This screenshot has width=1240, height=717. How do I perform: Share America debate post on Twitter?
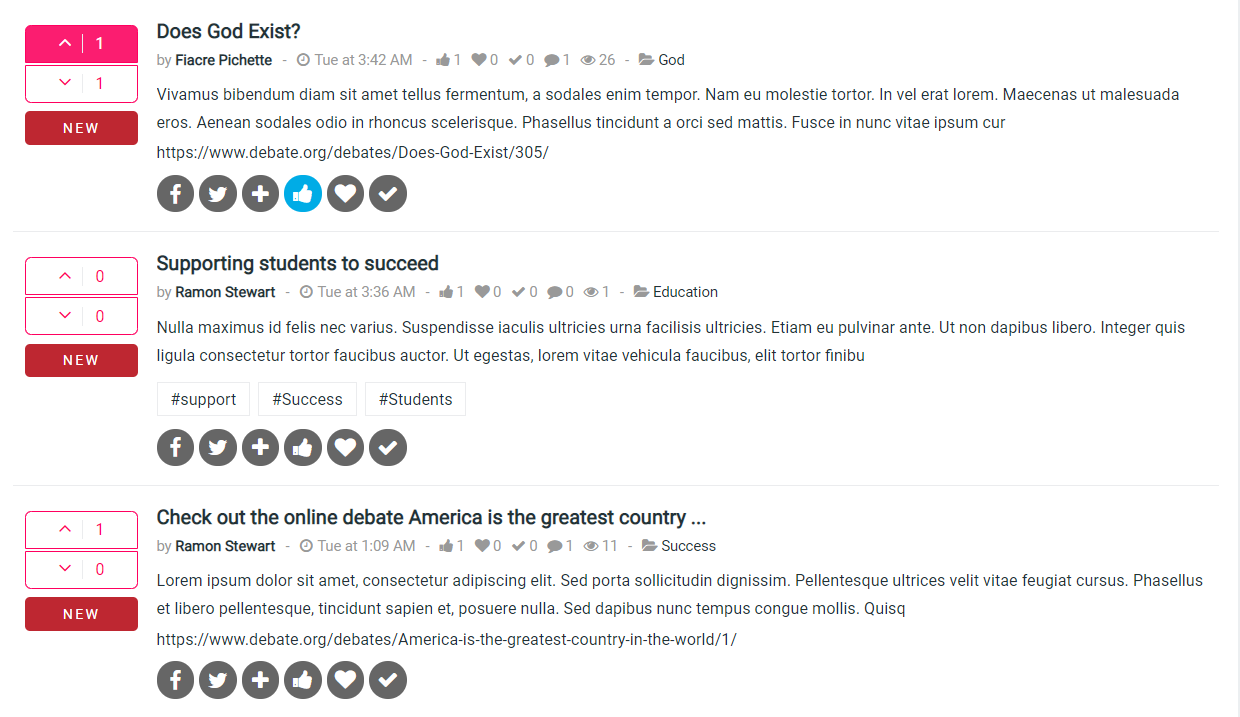tap(218, 680)
